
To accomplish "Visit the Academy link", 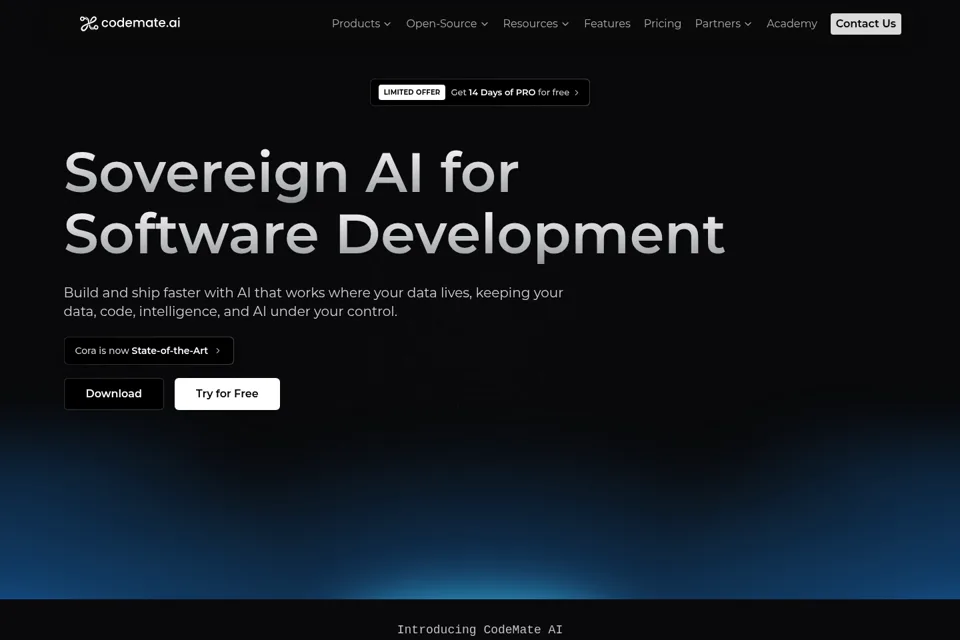I will [792, 23].
